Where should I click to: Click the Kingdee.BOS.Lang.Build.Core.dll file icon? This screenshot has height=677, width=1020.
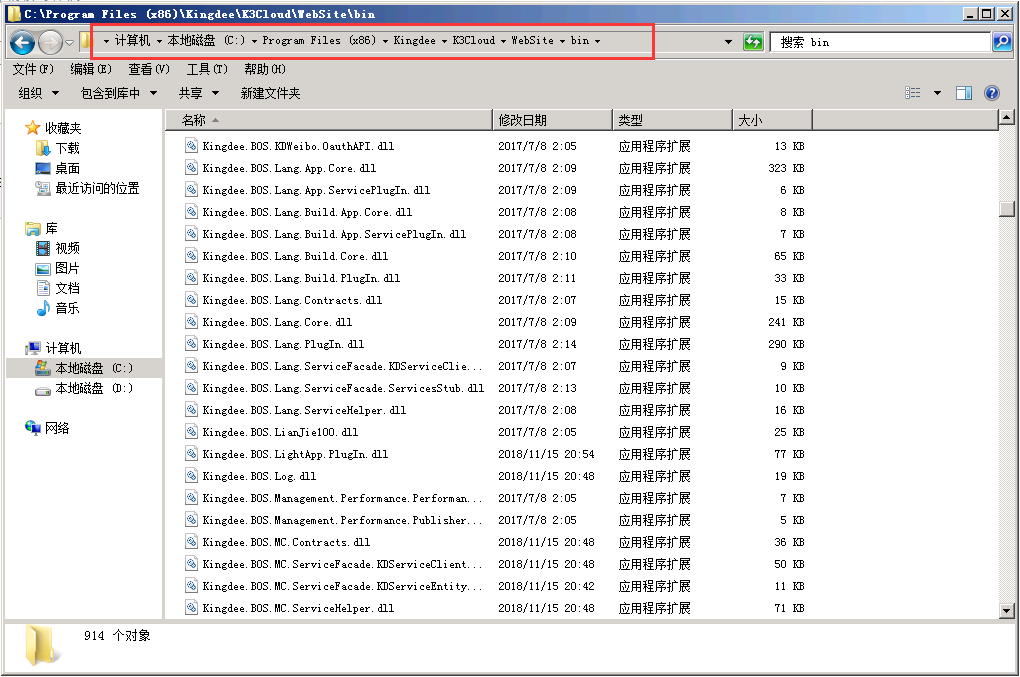(191, 256)
